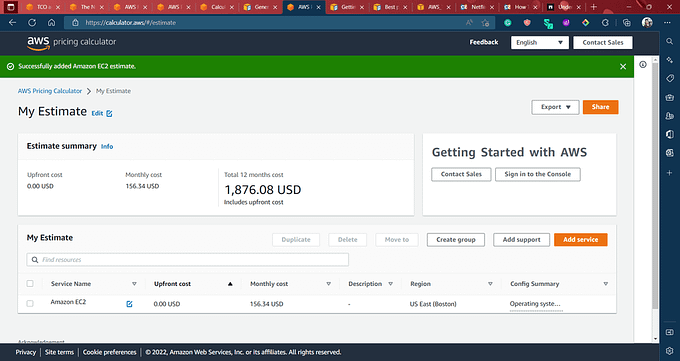The width and height of the screenshot is (680, 361).
Task: Toggle the select-all checkbox in table header
Action: tap(30, 283)
